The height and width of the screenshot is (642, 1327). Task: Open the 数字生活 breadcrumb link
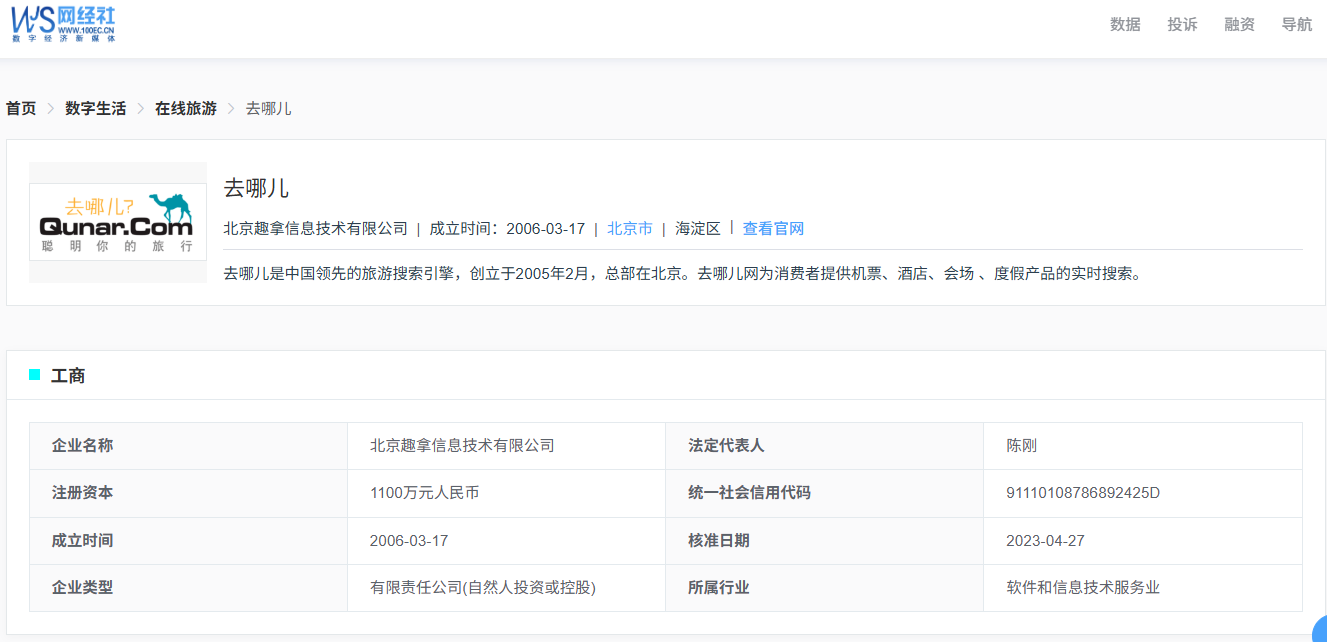click(x=96, y=108)
